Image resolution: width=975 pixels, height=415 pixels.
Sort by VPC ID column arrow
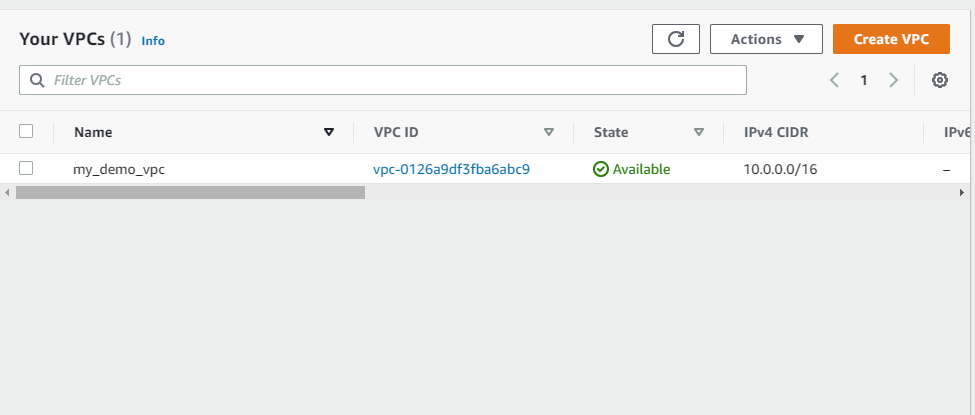click(548, 132)
